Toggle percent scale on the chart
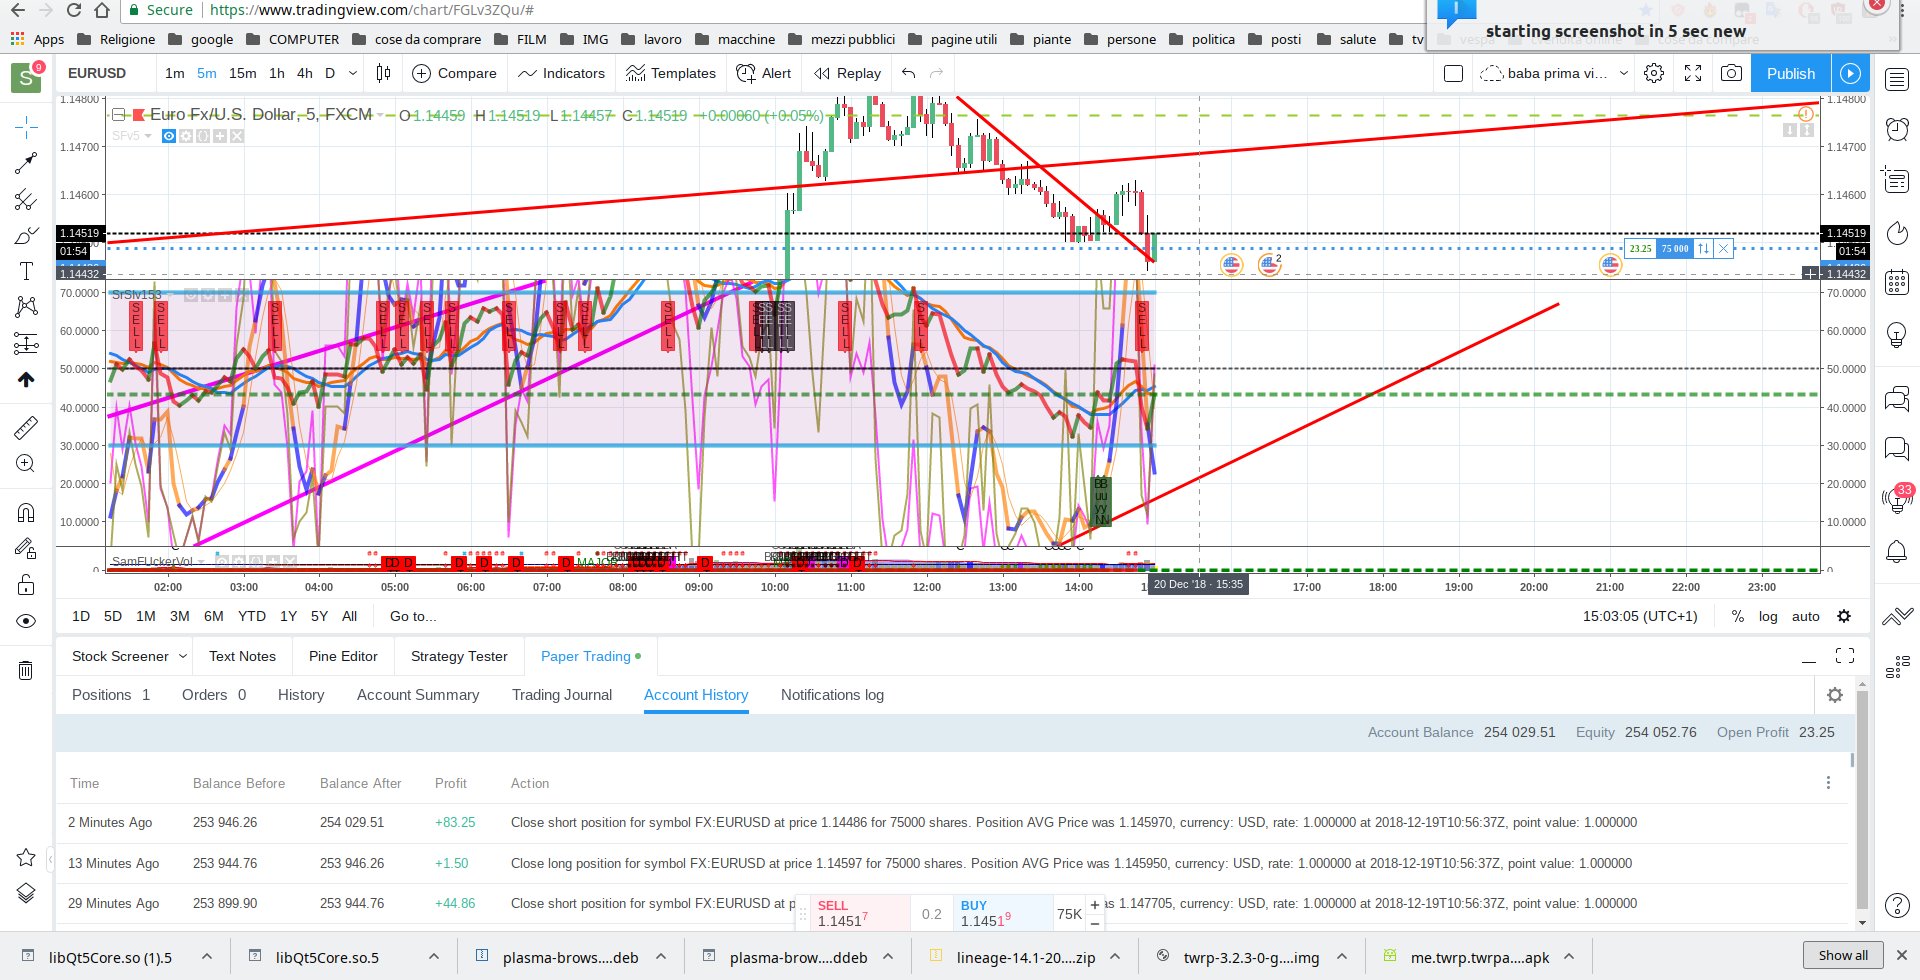The image size is (1920, 980). point(1738,616)
